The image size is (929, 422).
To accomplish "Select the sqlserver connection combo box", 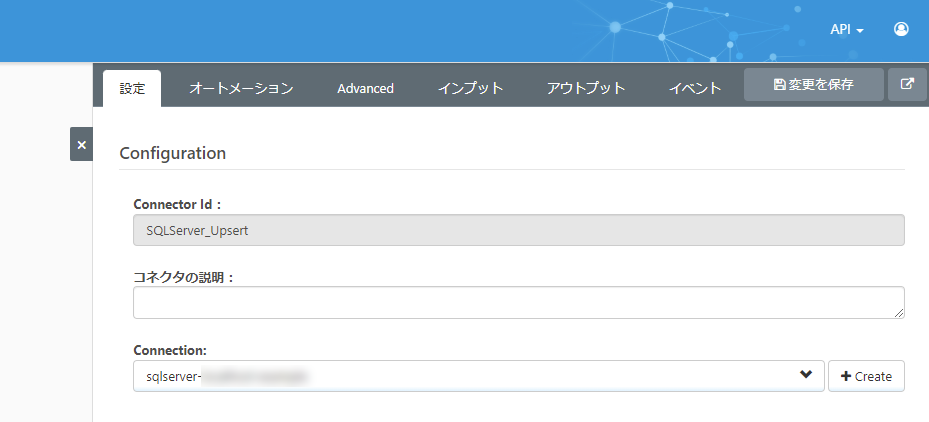I will point(479,376).
